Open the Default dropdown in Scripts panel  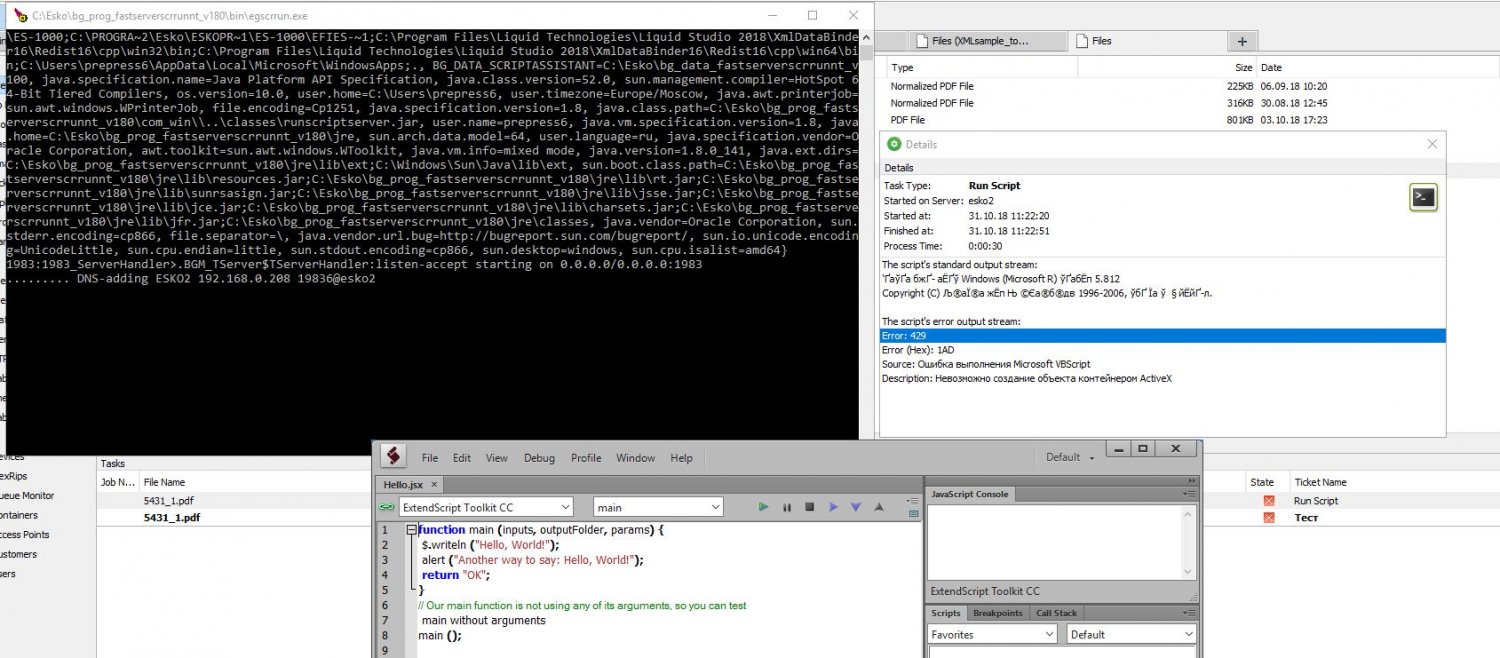1131,634
